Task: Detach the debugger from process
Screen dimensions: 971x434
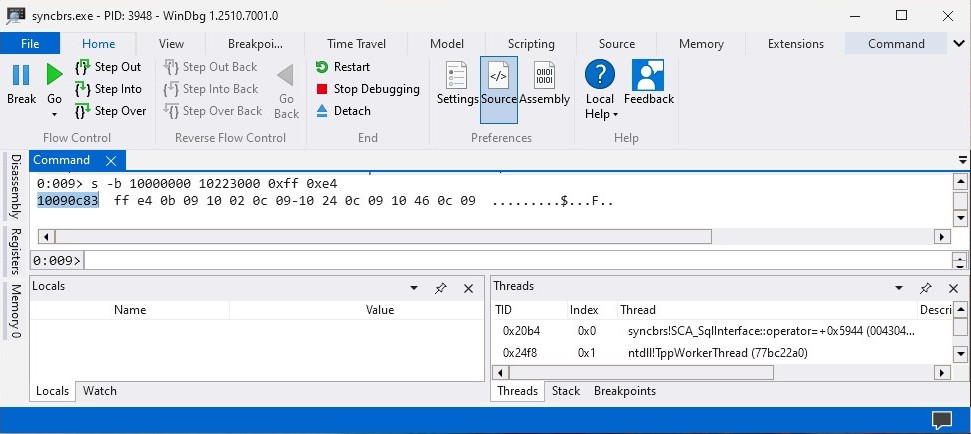Action: 343,111
